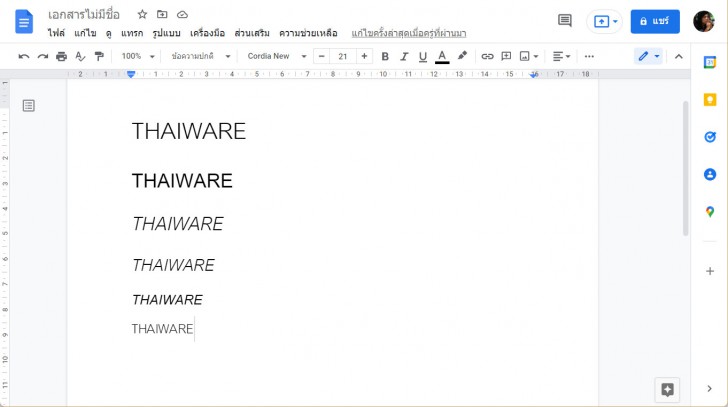The width and height of the screenshot is (728, 407).
Task: Open the รูปแบบ (Format) menu
Action: [x=166, y=33]
